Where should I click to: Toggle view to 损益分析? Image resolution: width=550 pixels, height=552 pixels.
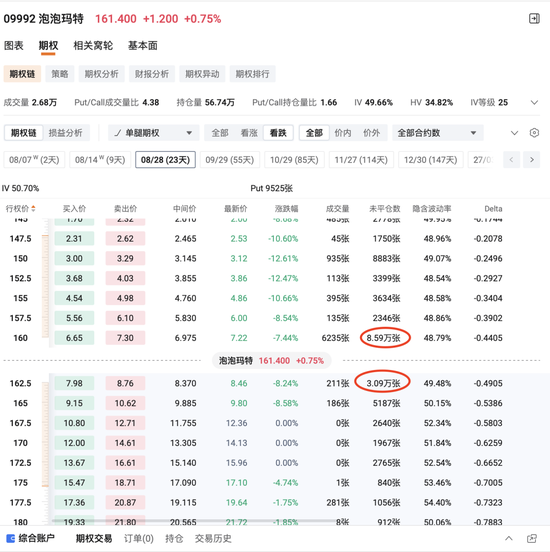[x=65, y=133]
